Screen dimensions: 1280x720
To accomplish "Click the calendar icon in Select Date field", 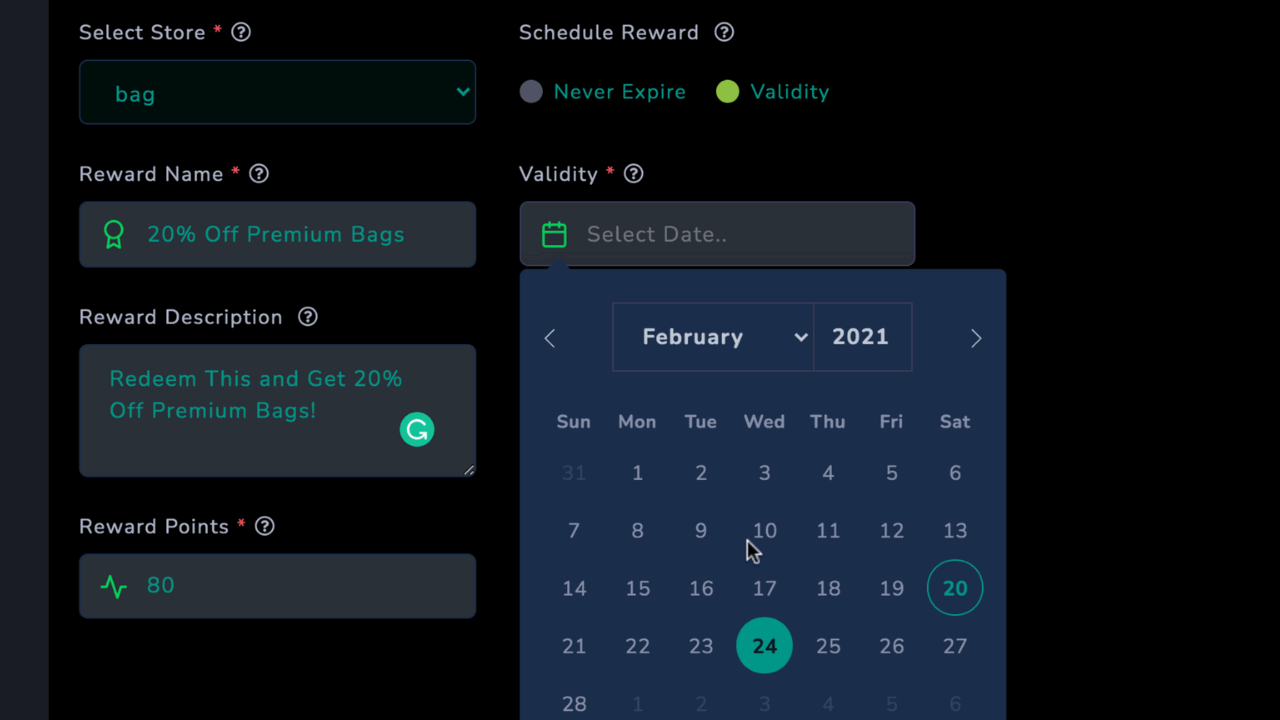I will tap(554, 234).
